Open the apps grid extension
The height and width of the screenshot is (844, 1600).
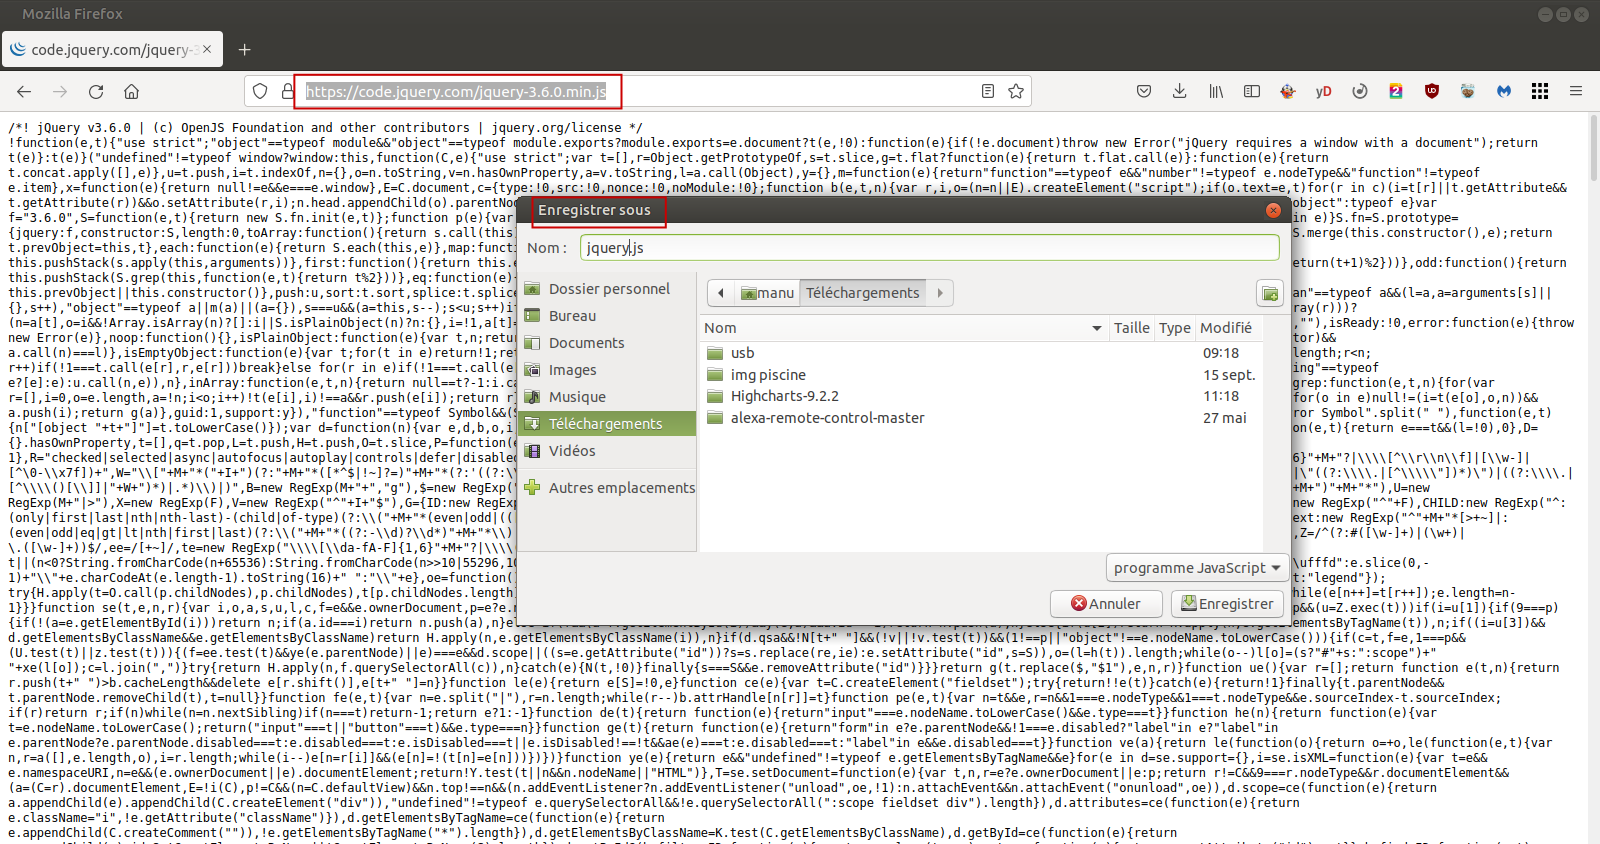pyautogui.click(x=1540, y=91)
